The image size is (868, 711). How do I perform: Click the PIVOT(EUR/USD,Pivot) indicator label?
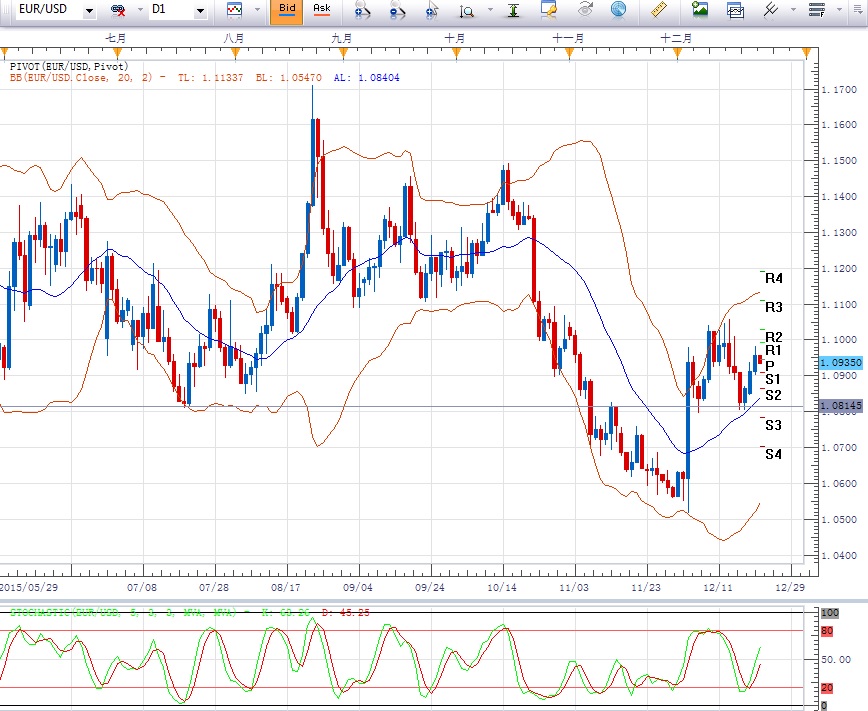(x=62, y=66)
